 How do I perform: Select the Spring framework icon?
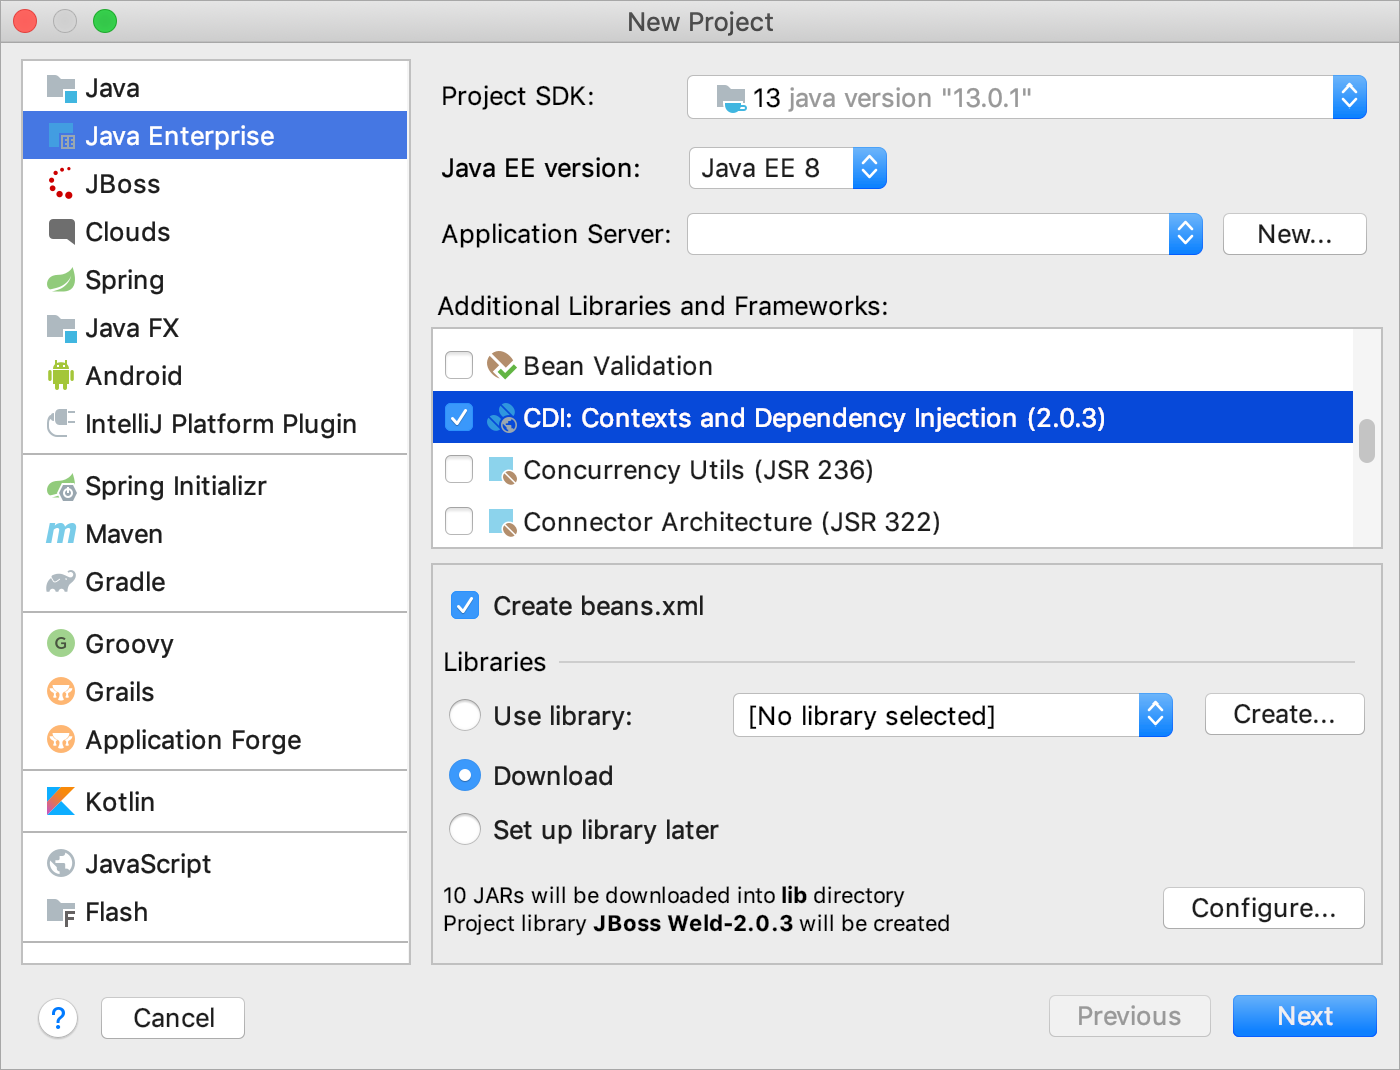coord(60,280)
